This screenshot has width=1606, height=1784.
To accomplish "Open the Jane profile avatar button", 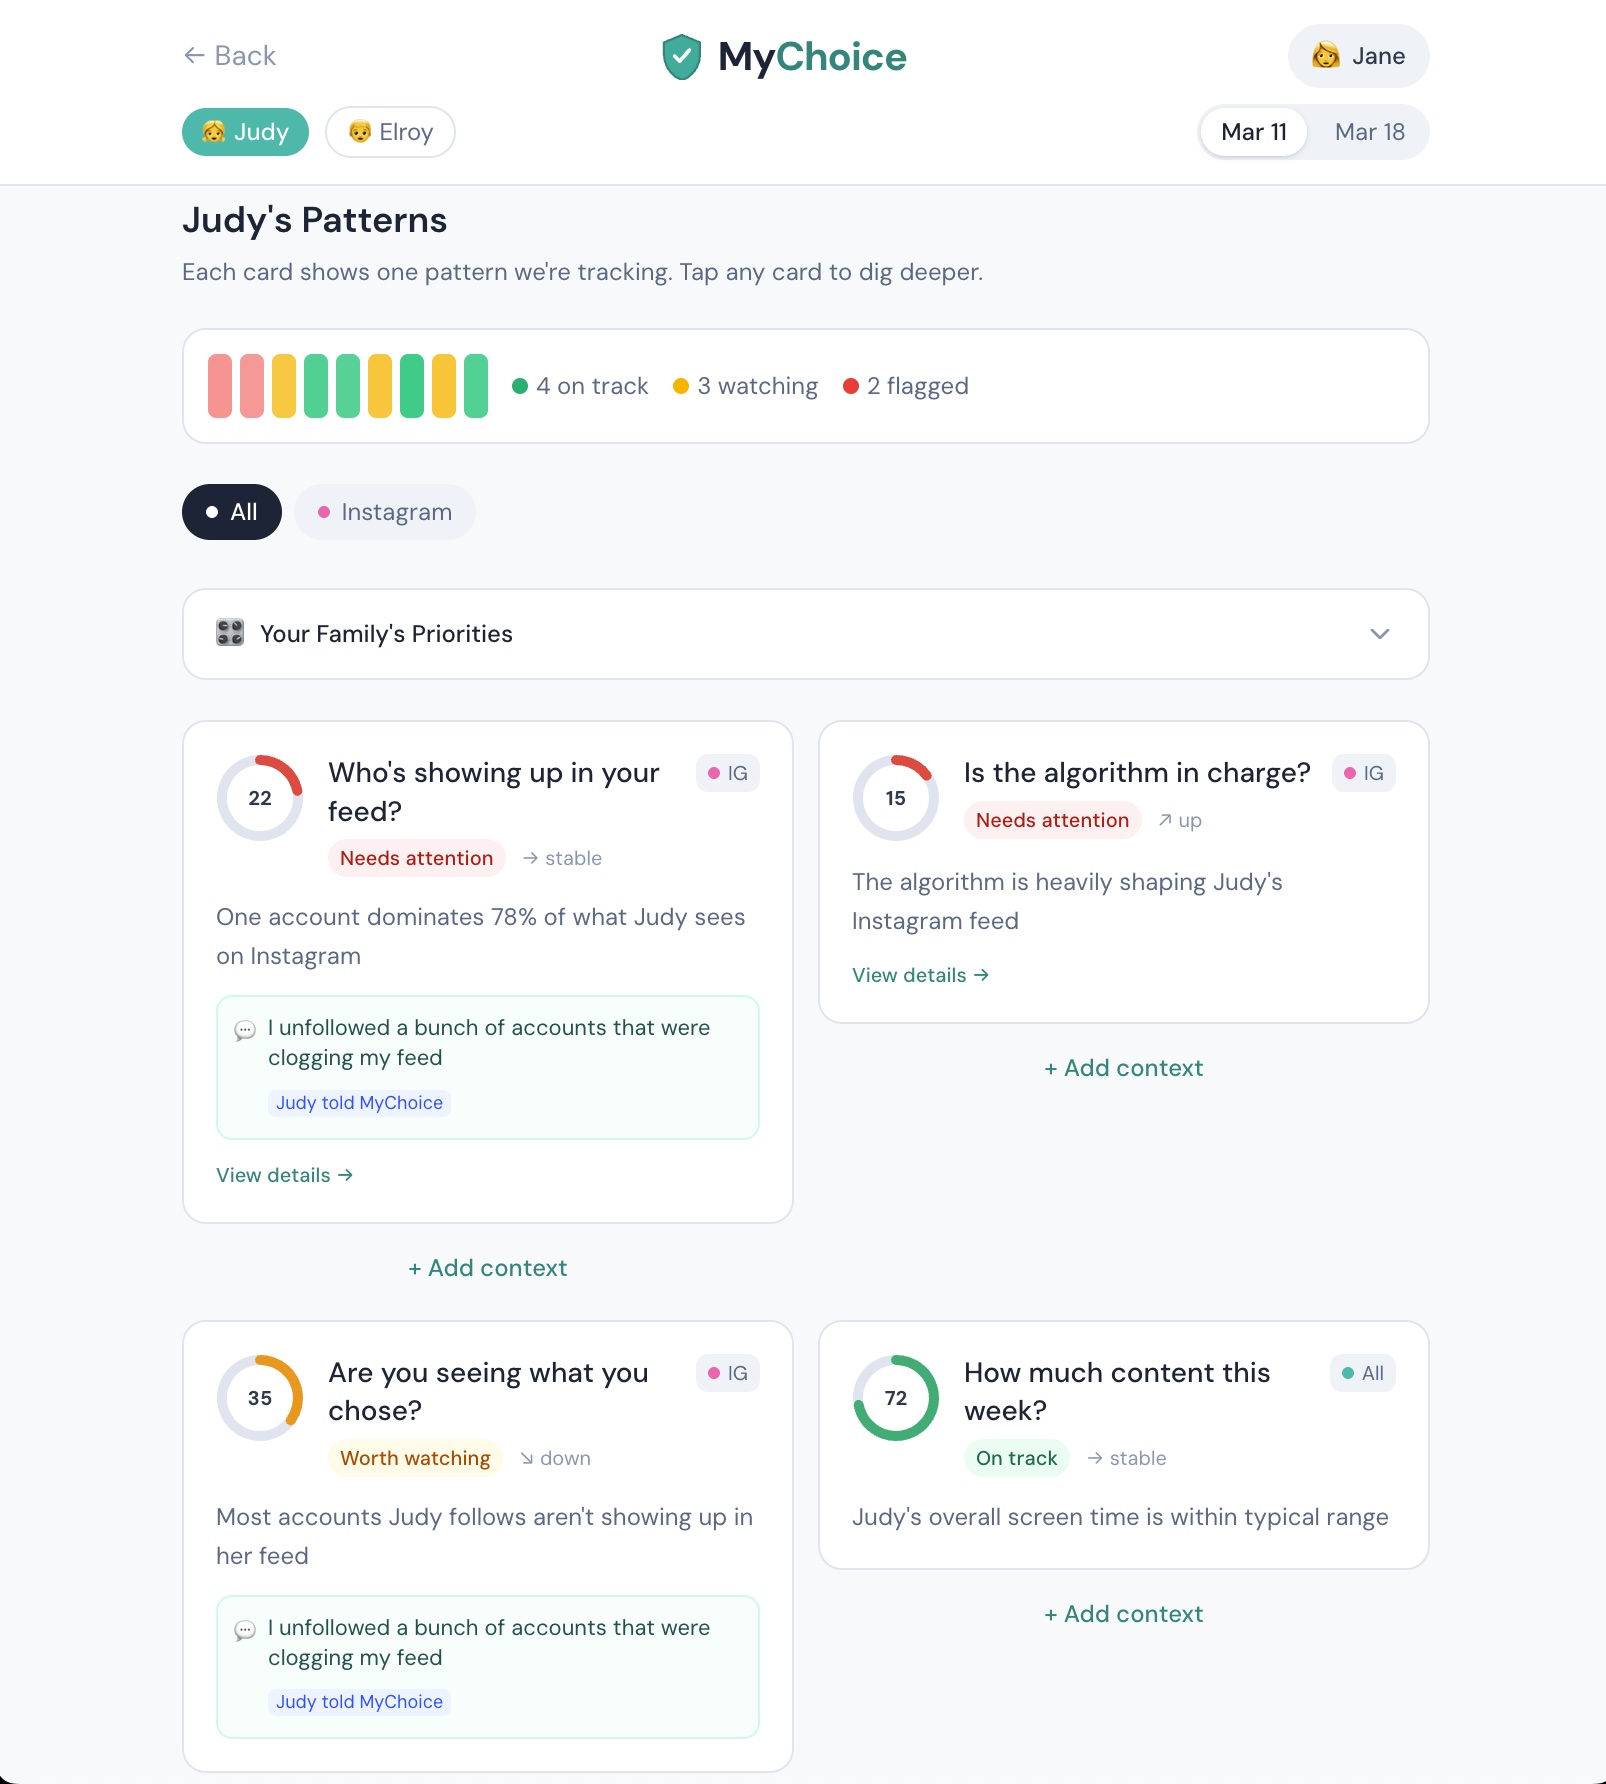I will [x=1358, y=56].
